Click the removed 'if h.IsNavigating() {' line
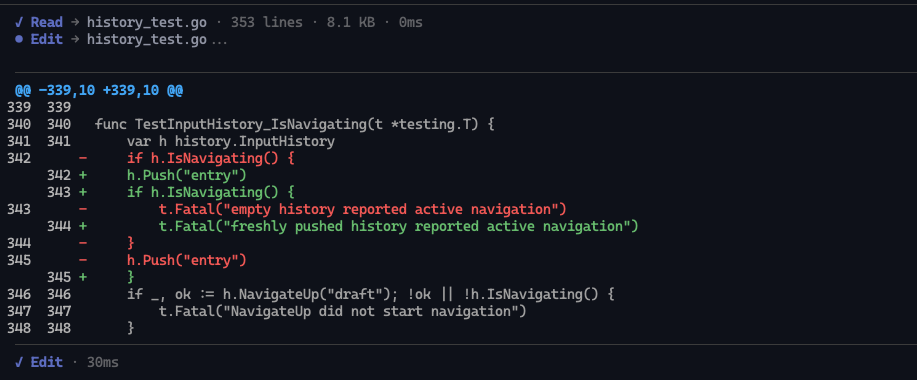917x380 pixels. [210, 158]
